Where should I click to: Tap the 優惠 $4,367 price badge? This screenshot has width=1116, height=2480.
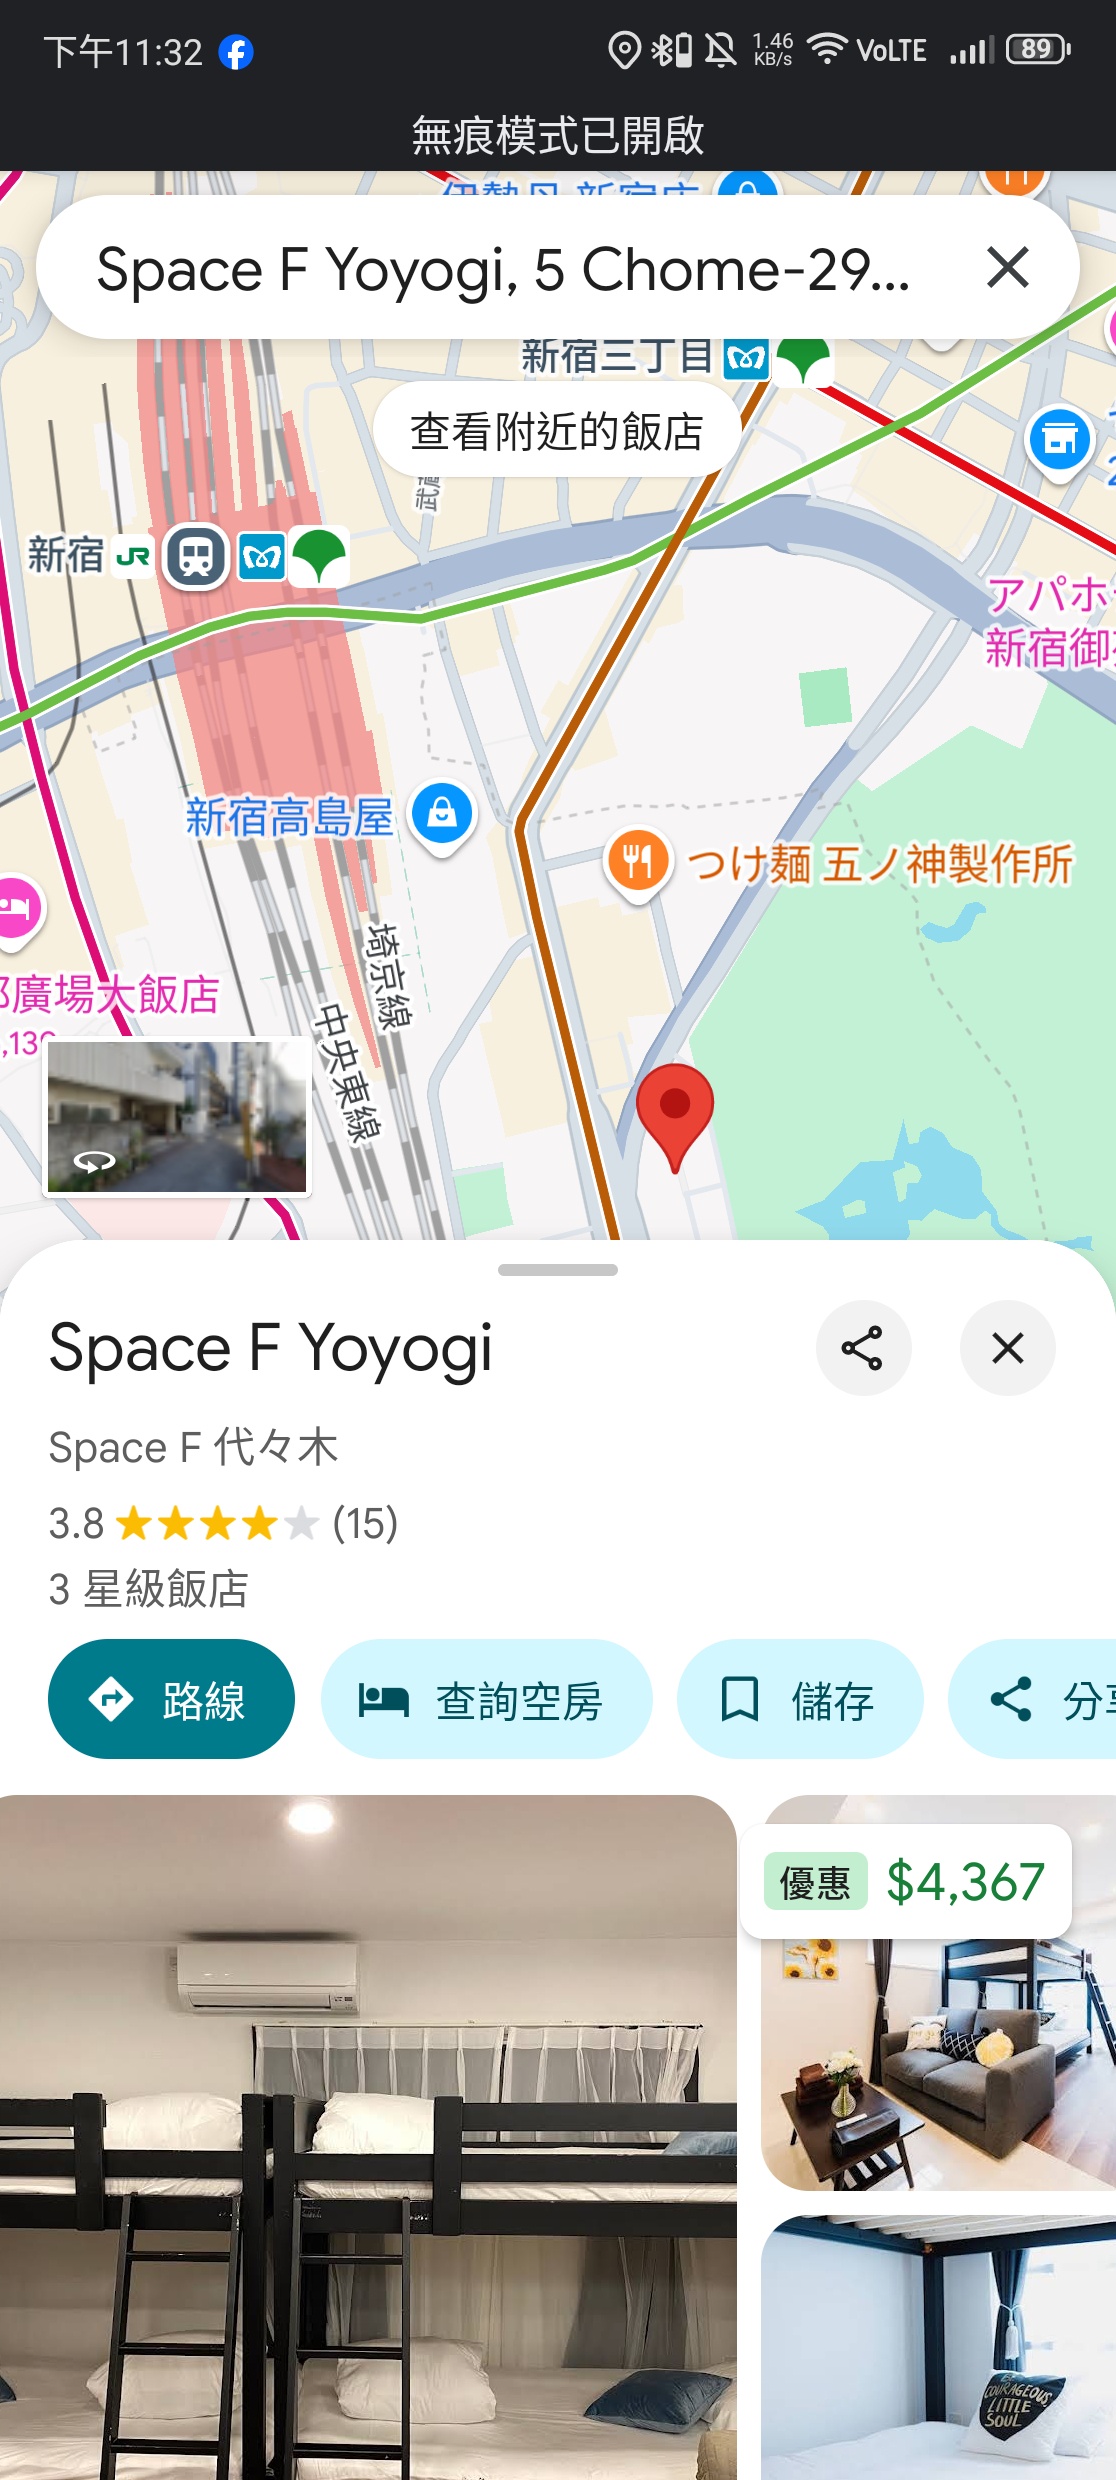(906, 1881)
